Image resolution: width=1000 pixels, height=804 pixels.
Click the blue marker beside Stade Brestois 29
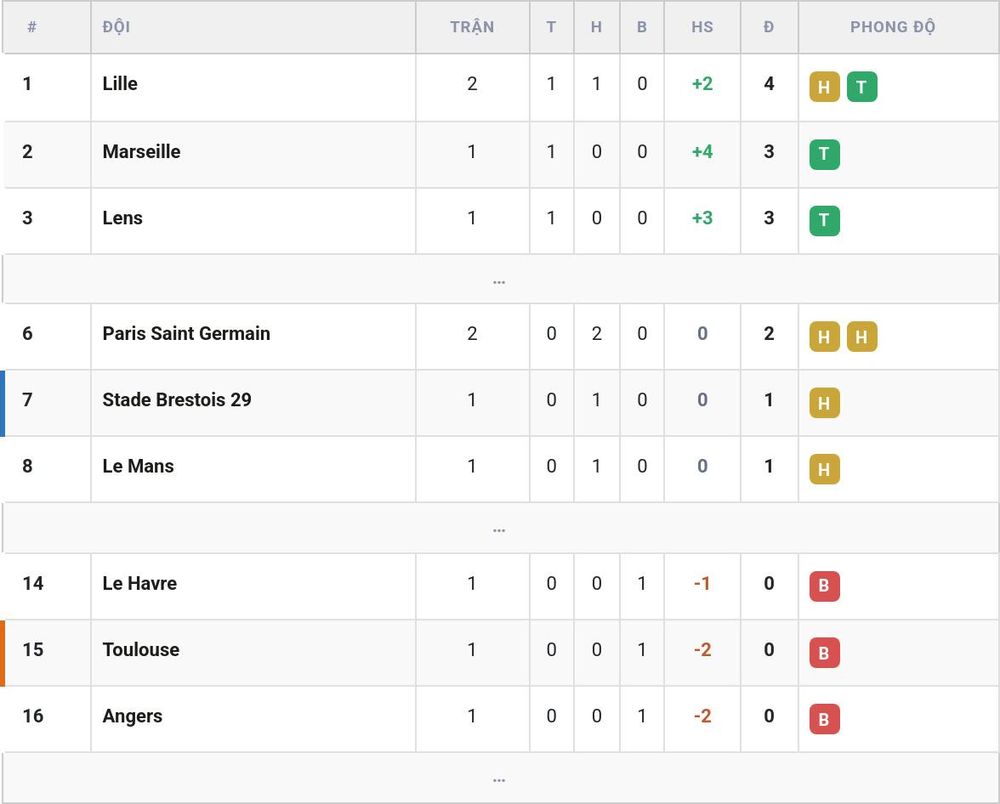tap(3, 403)
